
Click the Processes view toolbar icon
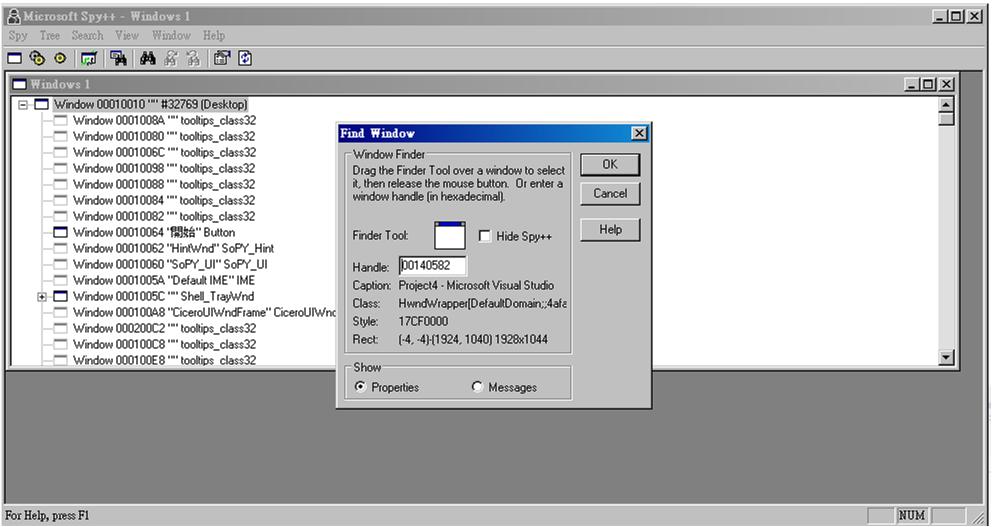tap(37, 59)
